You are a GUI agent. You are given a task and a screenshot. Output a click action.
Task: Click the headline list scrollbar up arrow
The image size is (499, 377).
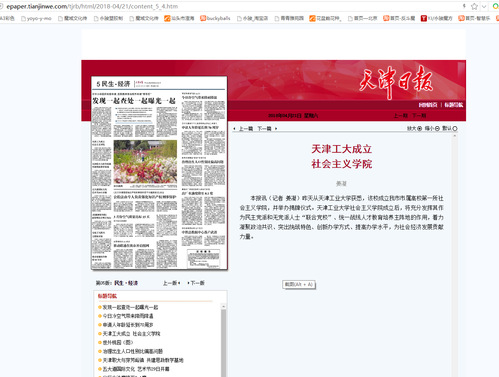point(223,306)
